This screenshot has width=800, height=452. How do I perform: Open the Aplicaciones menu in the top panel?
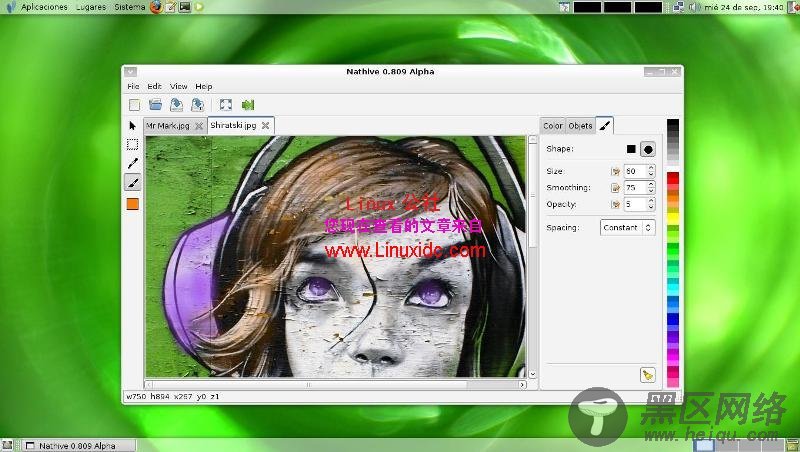tap(44, 7)
